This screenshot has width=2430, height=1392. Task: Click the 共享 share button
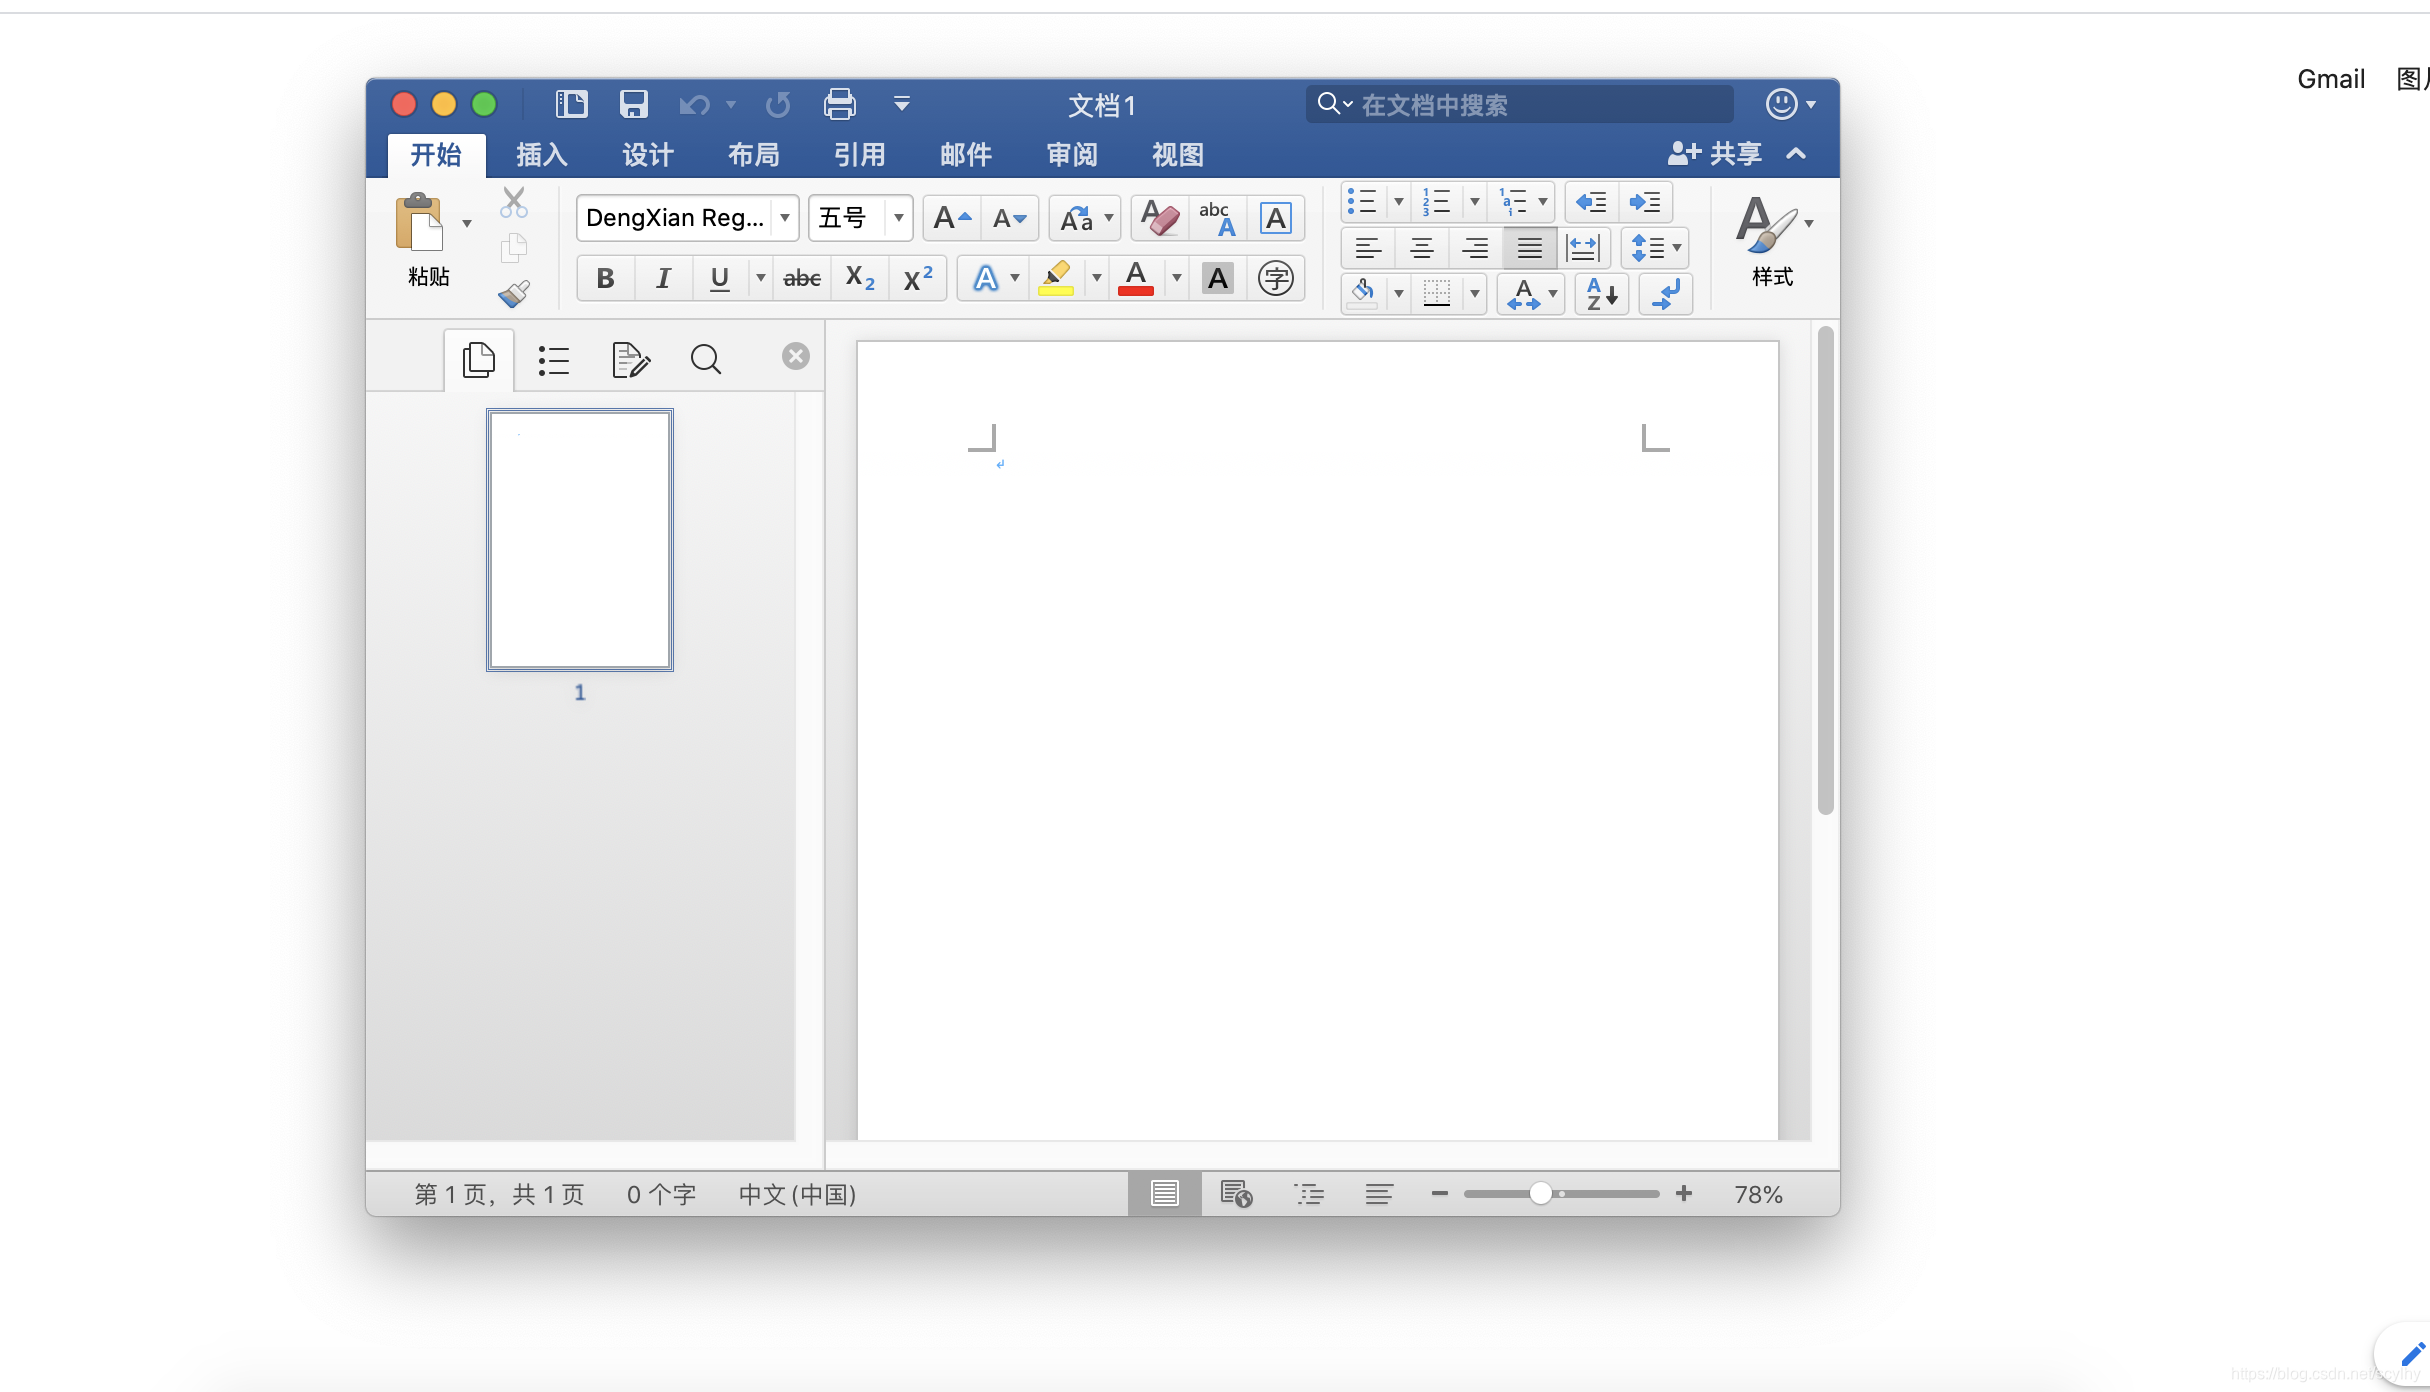[x=1715, y=154]
